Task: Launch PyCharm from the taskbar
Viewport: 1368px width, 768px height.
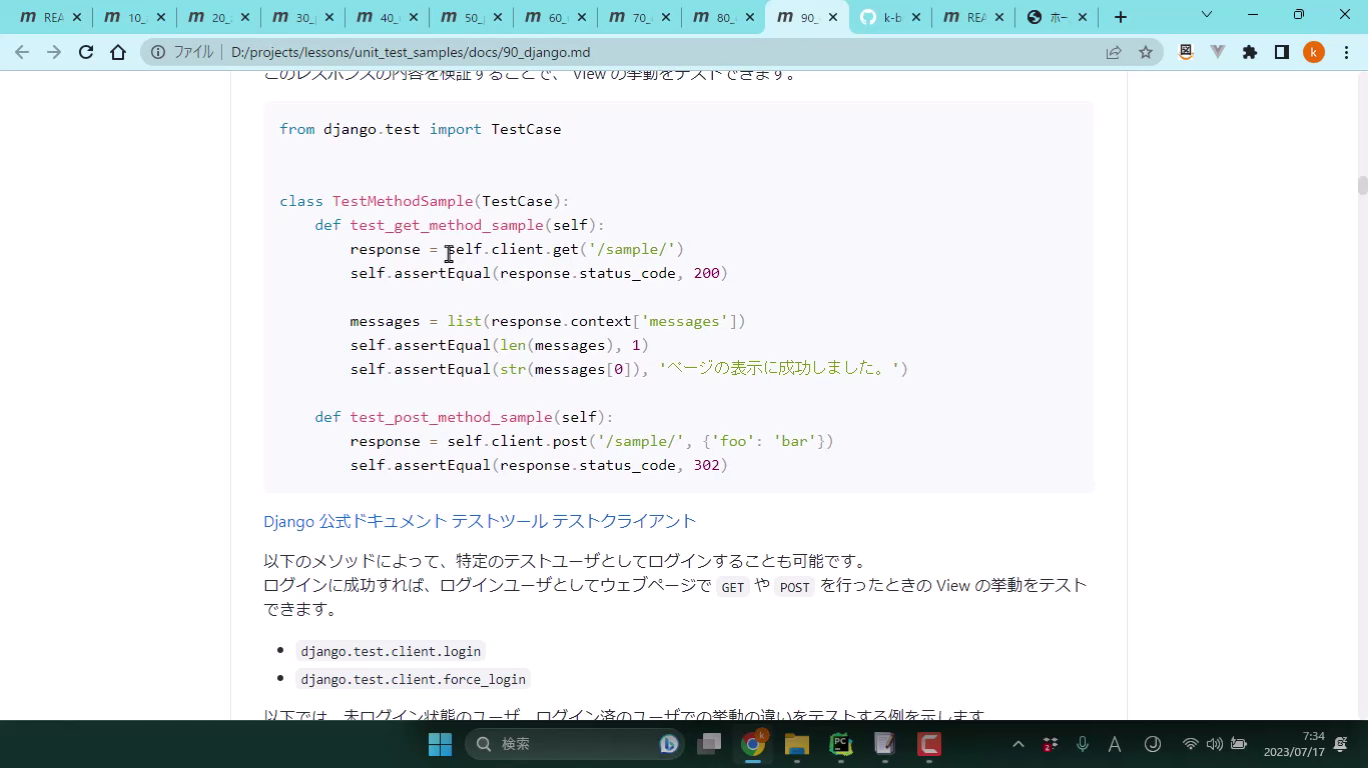Action: [841, 744]
